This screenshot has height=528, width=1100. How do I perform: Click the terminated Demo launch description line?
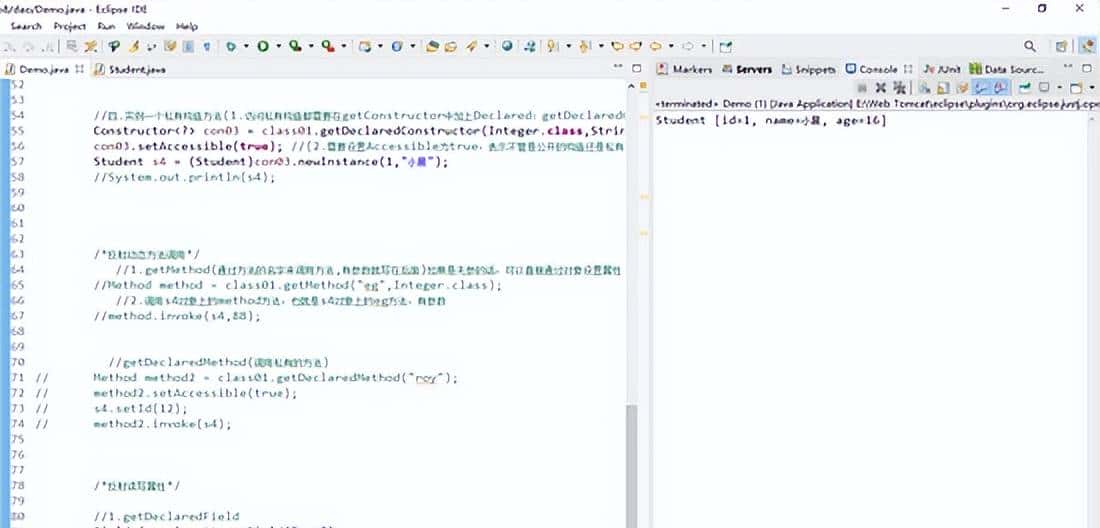[x=877, y=103]
